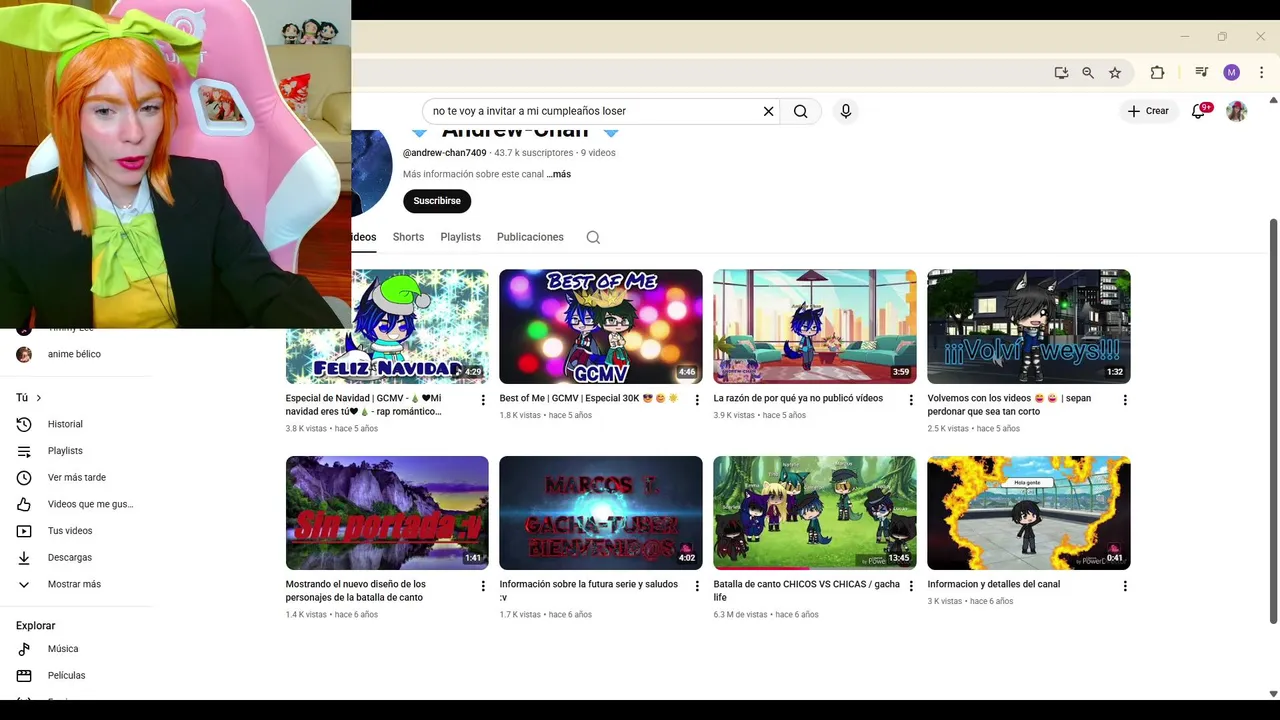Expand channel info with ...más
The image size is (1280, 720).
(559, 174)
